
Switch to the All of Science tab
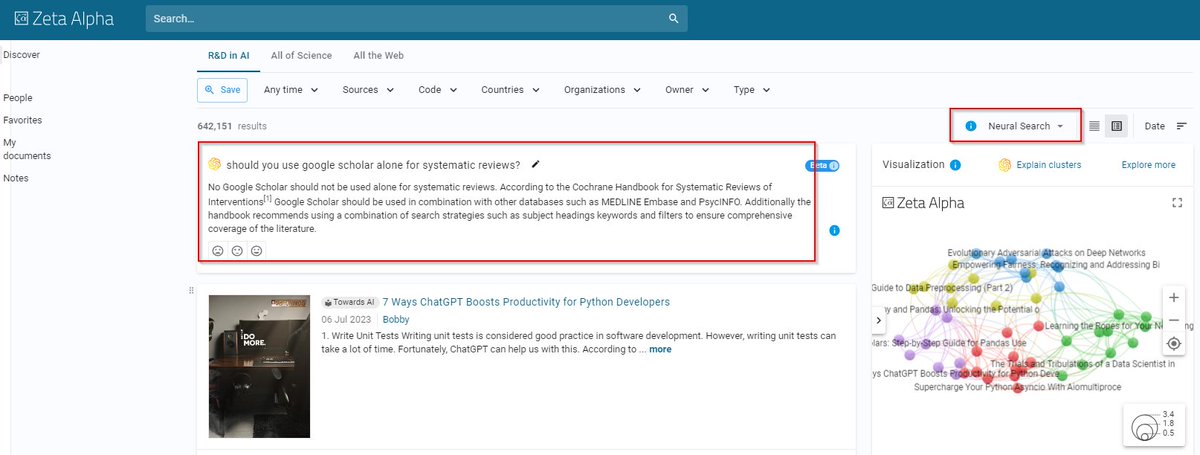point(301,55)
